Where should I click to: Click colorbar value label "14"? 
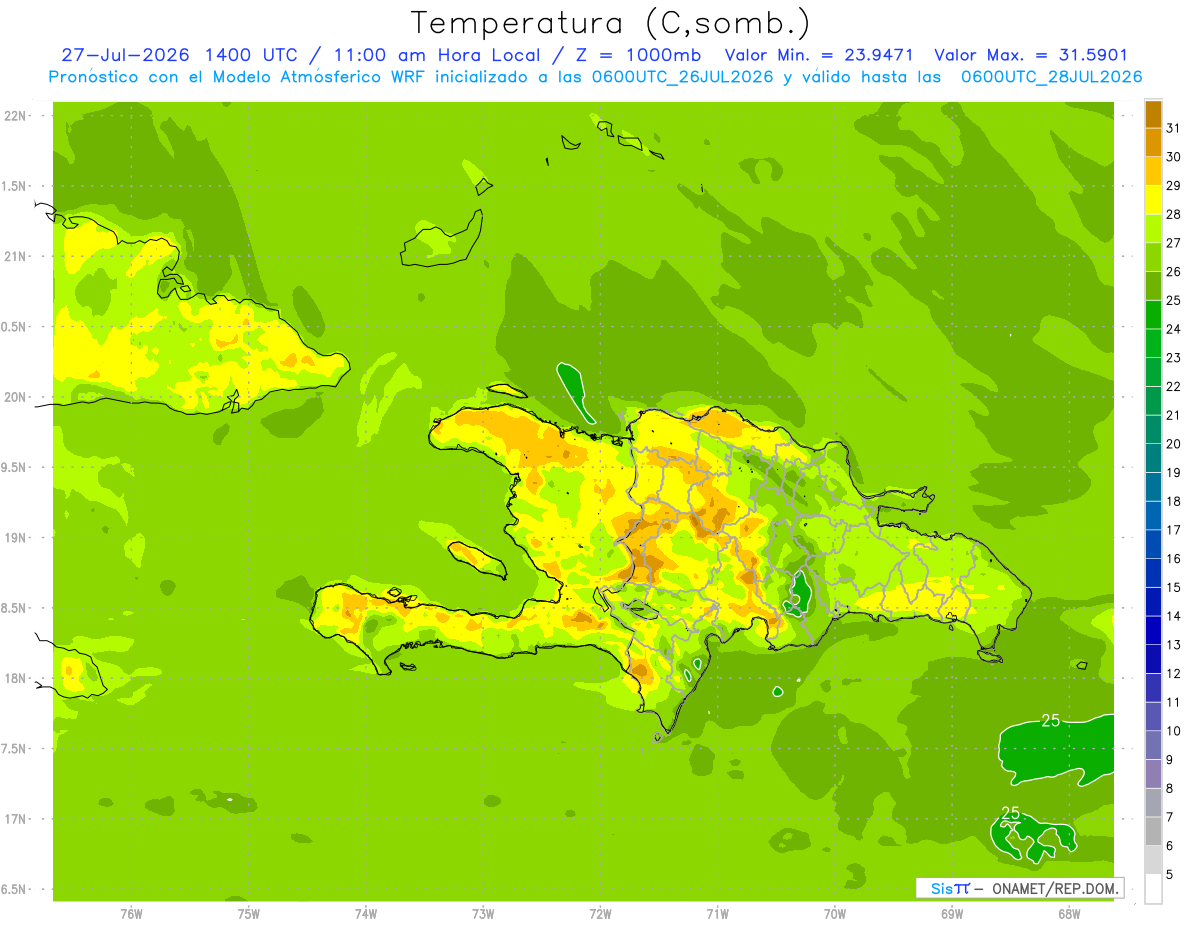point(1174,616)
